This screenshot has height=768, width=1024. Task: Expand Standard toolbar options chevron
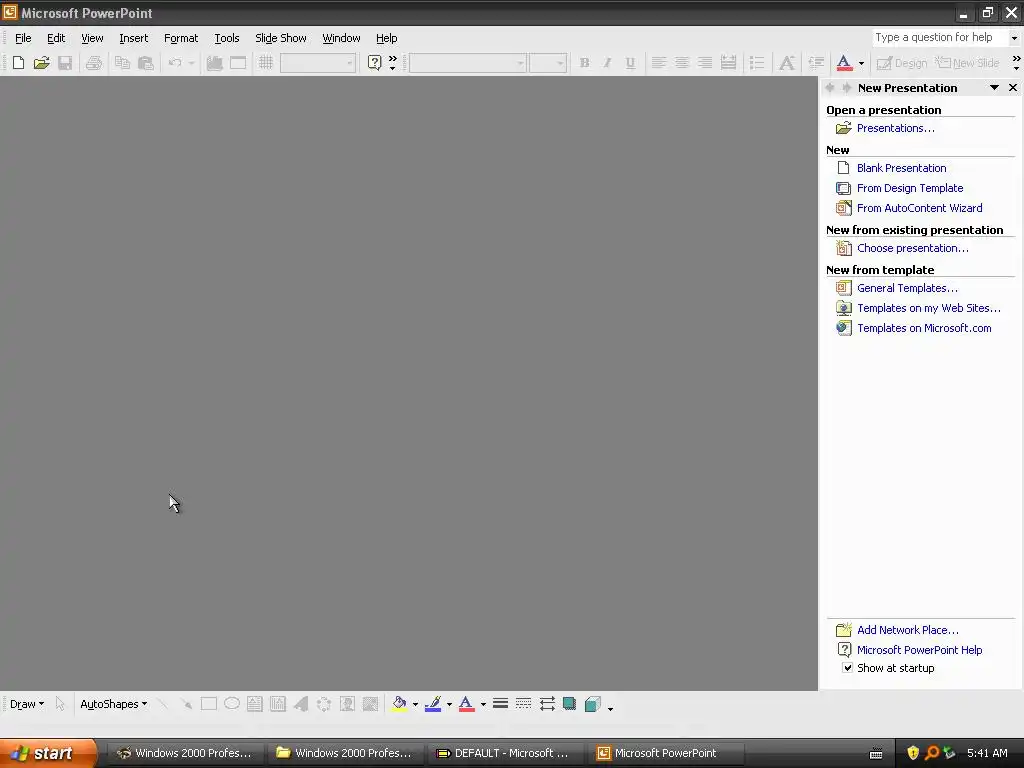pyautogui.click(x=392, y=63)
